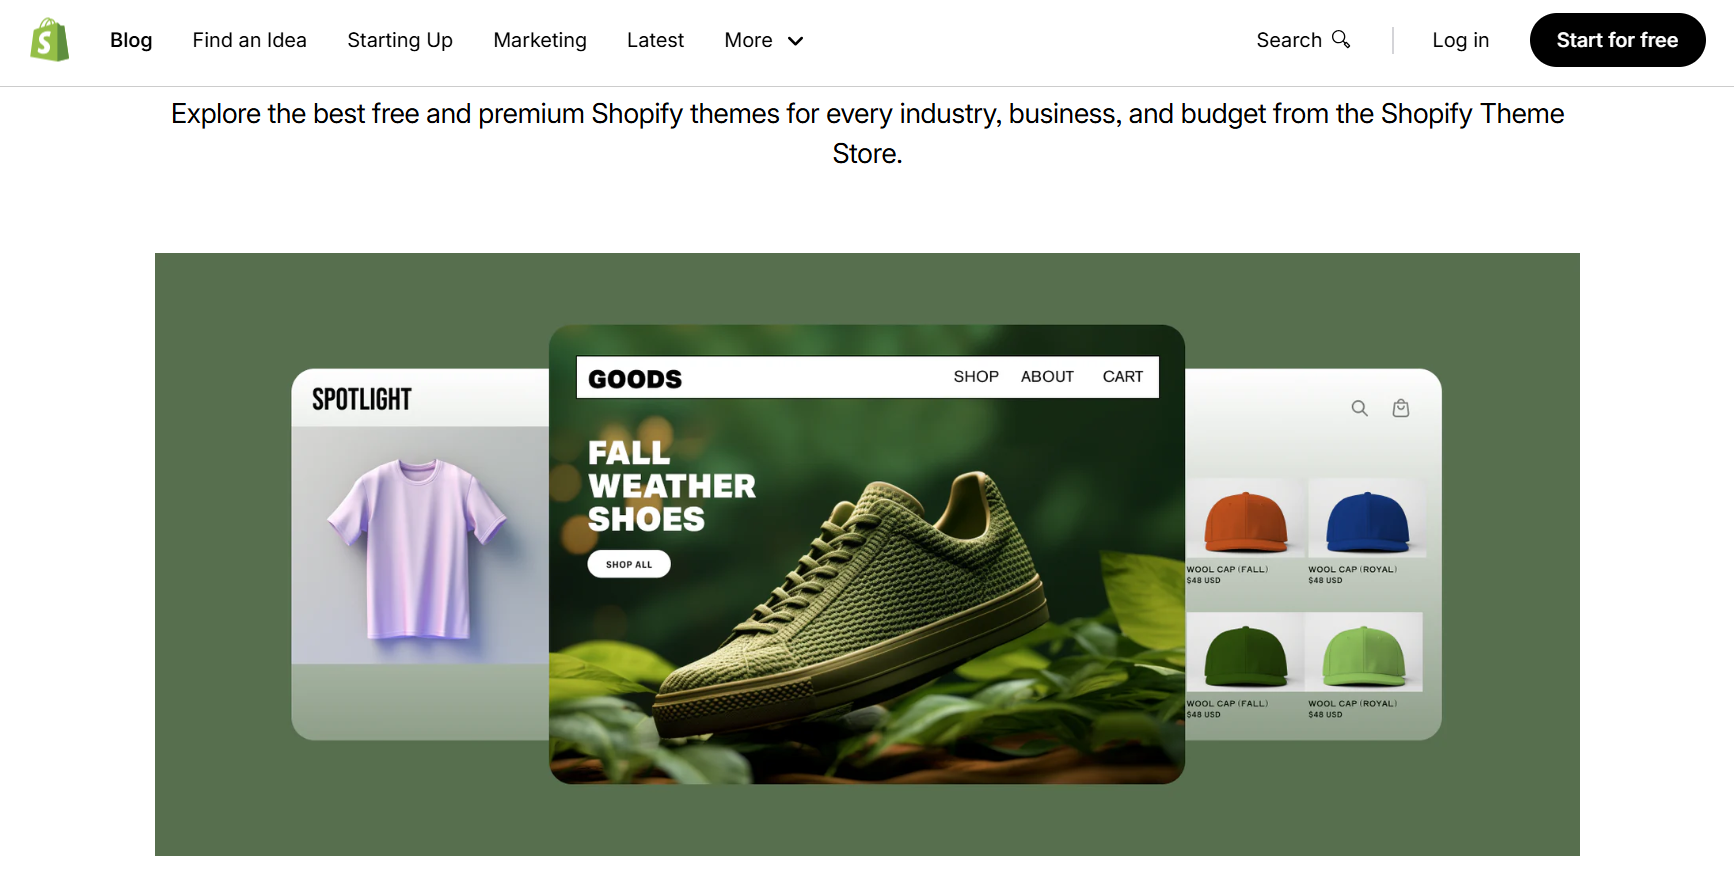Click SHOP ALL in the Fall Weather Shoes banner

(x=628, y=563)
